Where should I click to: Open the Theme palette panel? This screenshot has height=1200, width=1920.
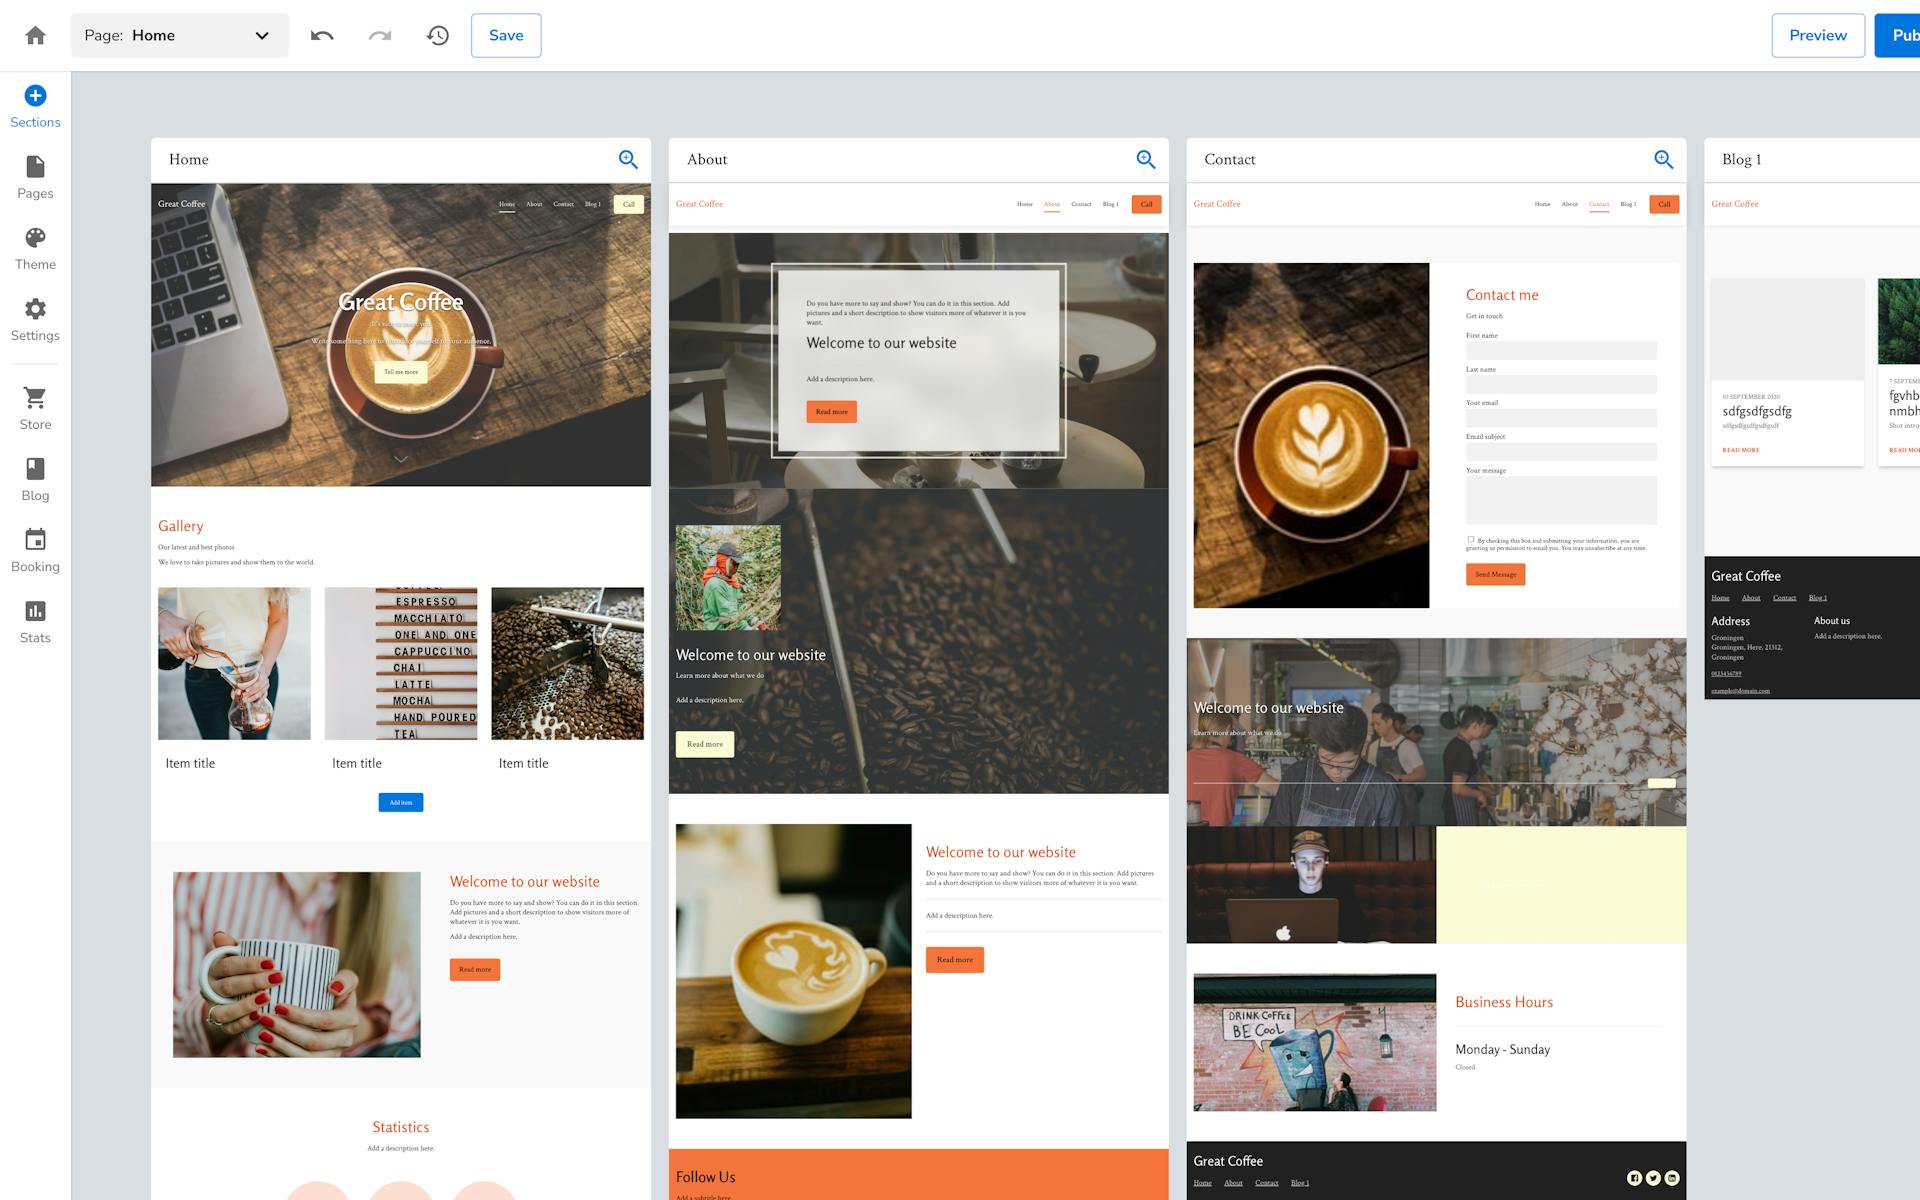[35, 248]
